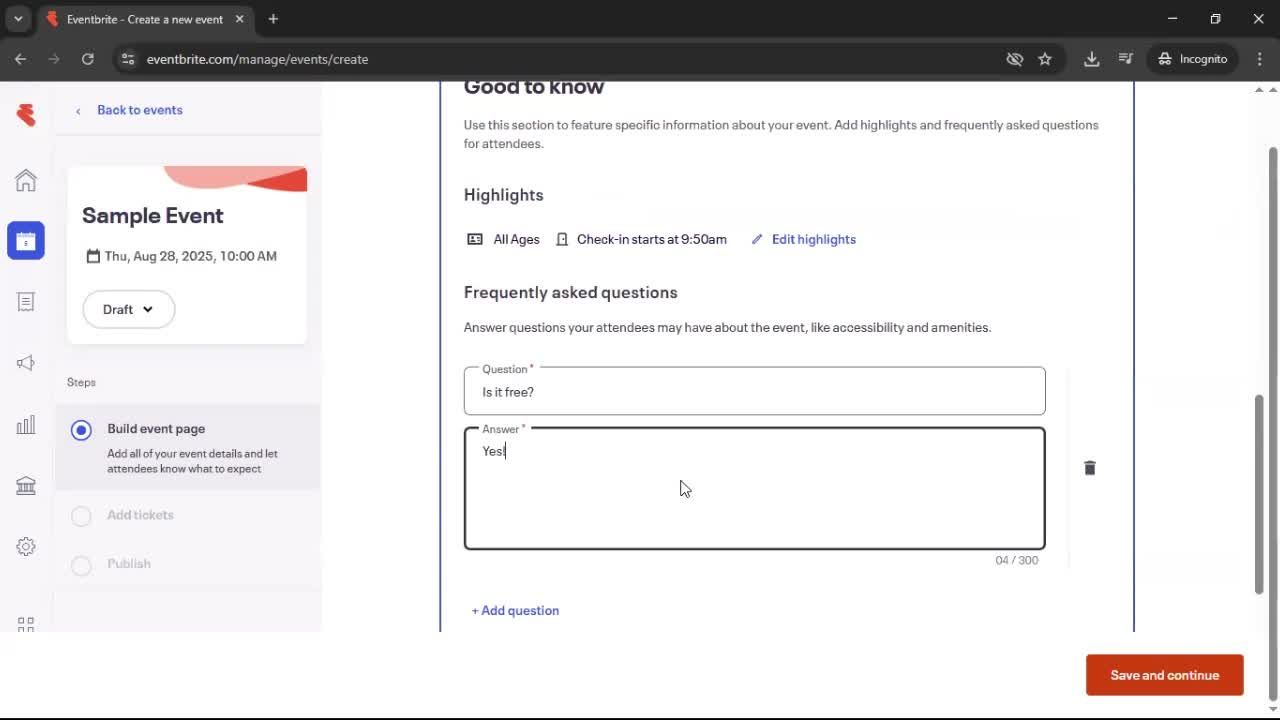Select the Build event page step radio
The height and width of the screenshot is (720, 1280).
click(x=81, y=430)
